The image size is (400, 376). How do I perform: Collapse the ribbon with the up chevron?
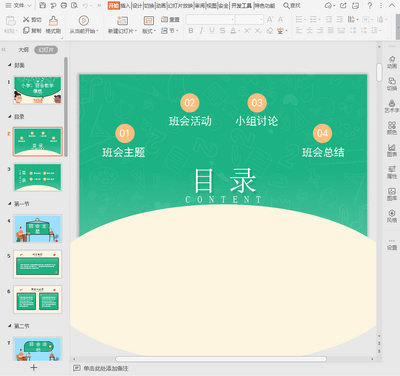(x=392, y=5)
